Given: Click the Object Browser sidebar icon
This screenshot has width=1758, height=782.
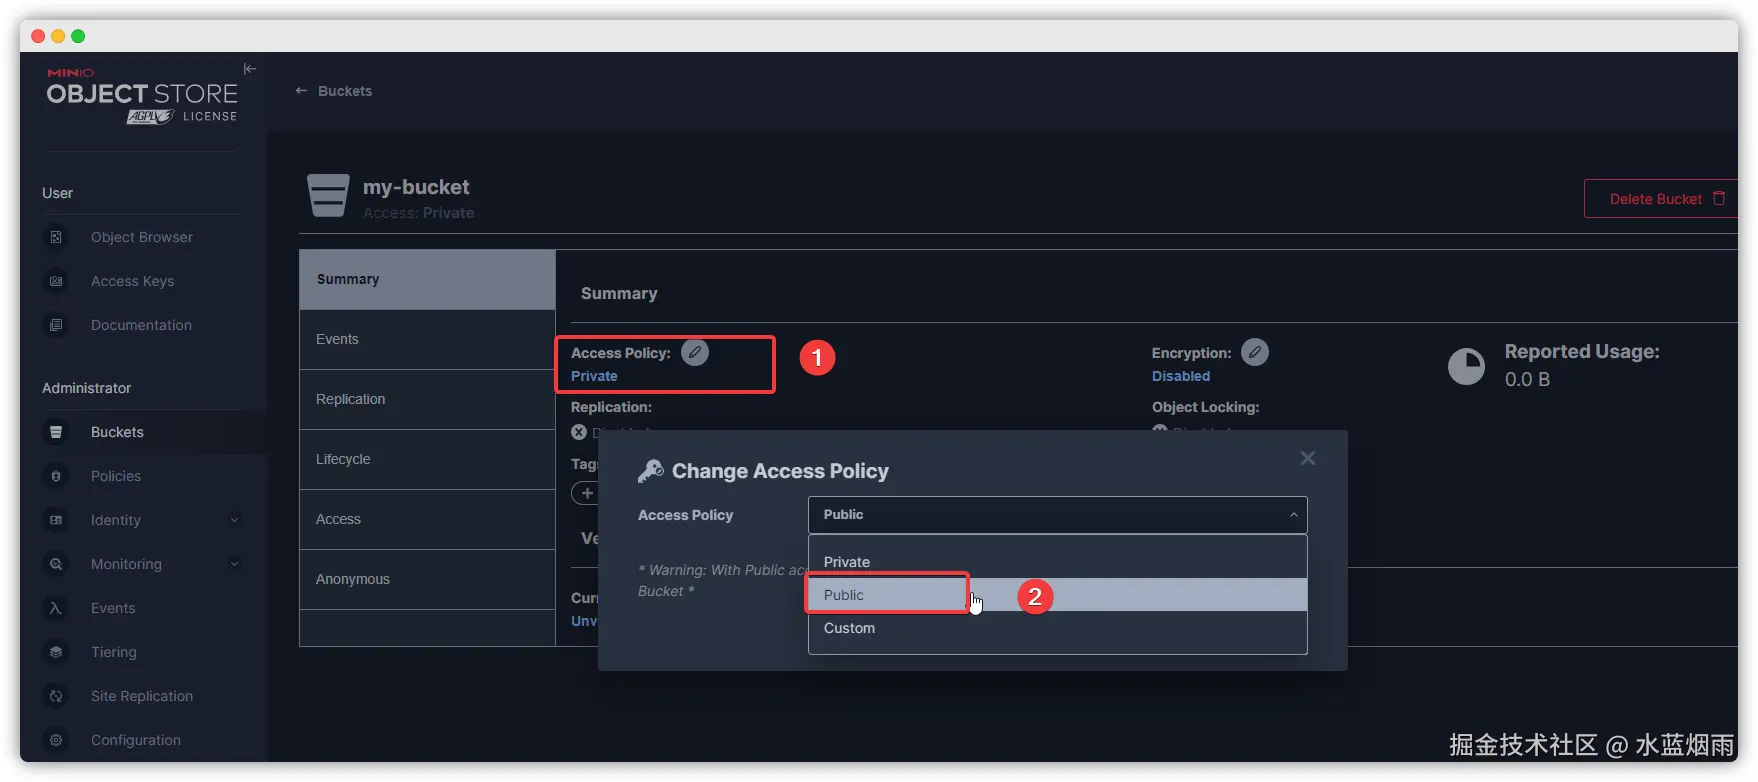Looking at the screenshot, I should click(x=56, y=237).
